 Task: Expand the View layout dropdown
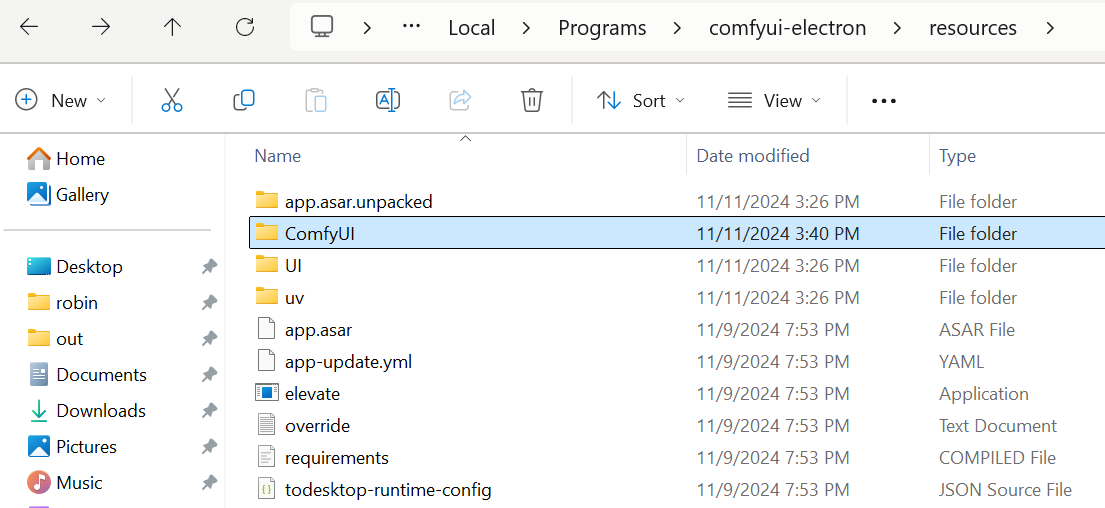pos(774,100)
